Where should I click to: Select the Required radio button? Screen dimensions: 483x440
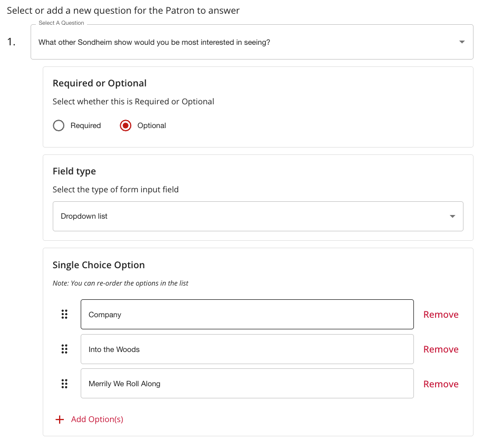click(x=59, y=126)
